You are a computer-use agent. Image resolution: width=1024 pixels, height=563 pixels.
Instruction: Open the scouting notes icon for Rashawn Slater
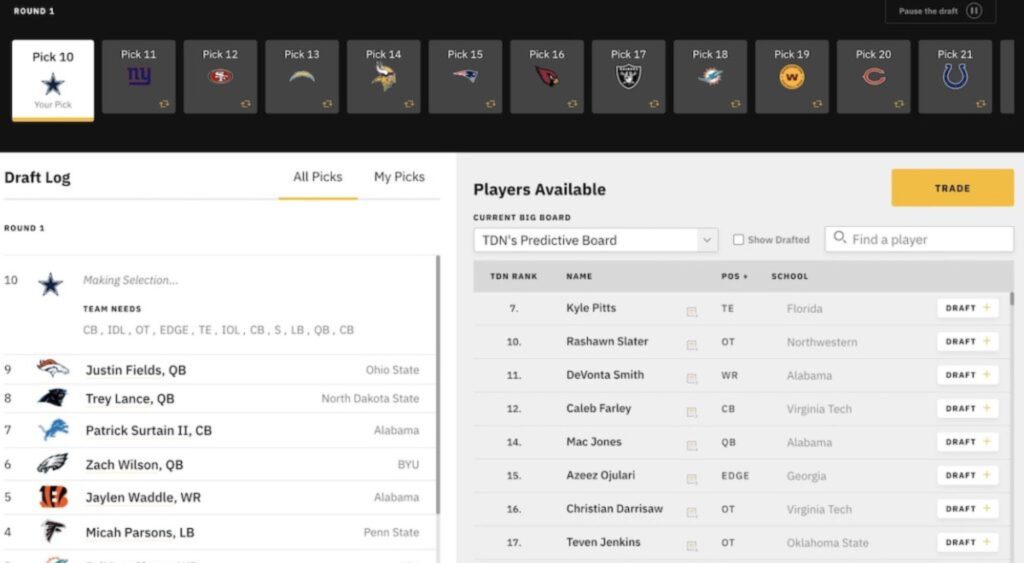click(x=692, y=346)
